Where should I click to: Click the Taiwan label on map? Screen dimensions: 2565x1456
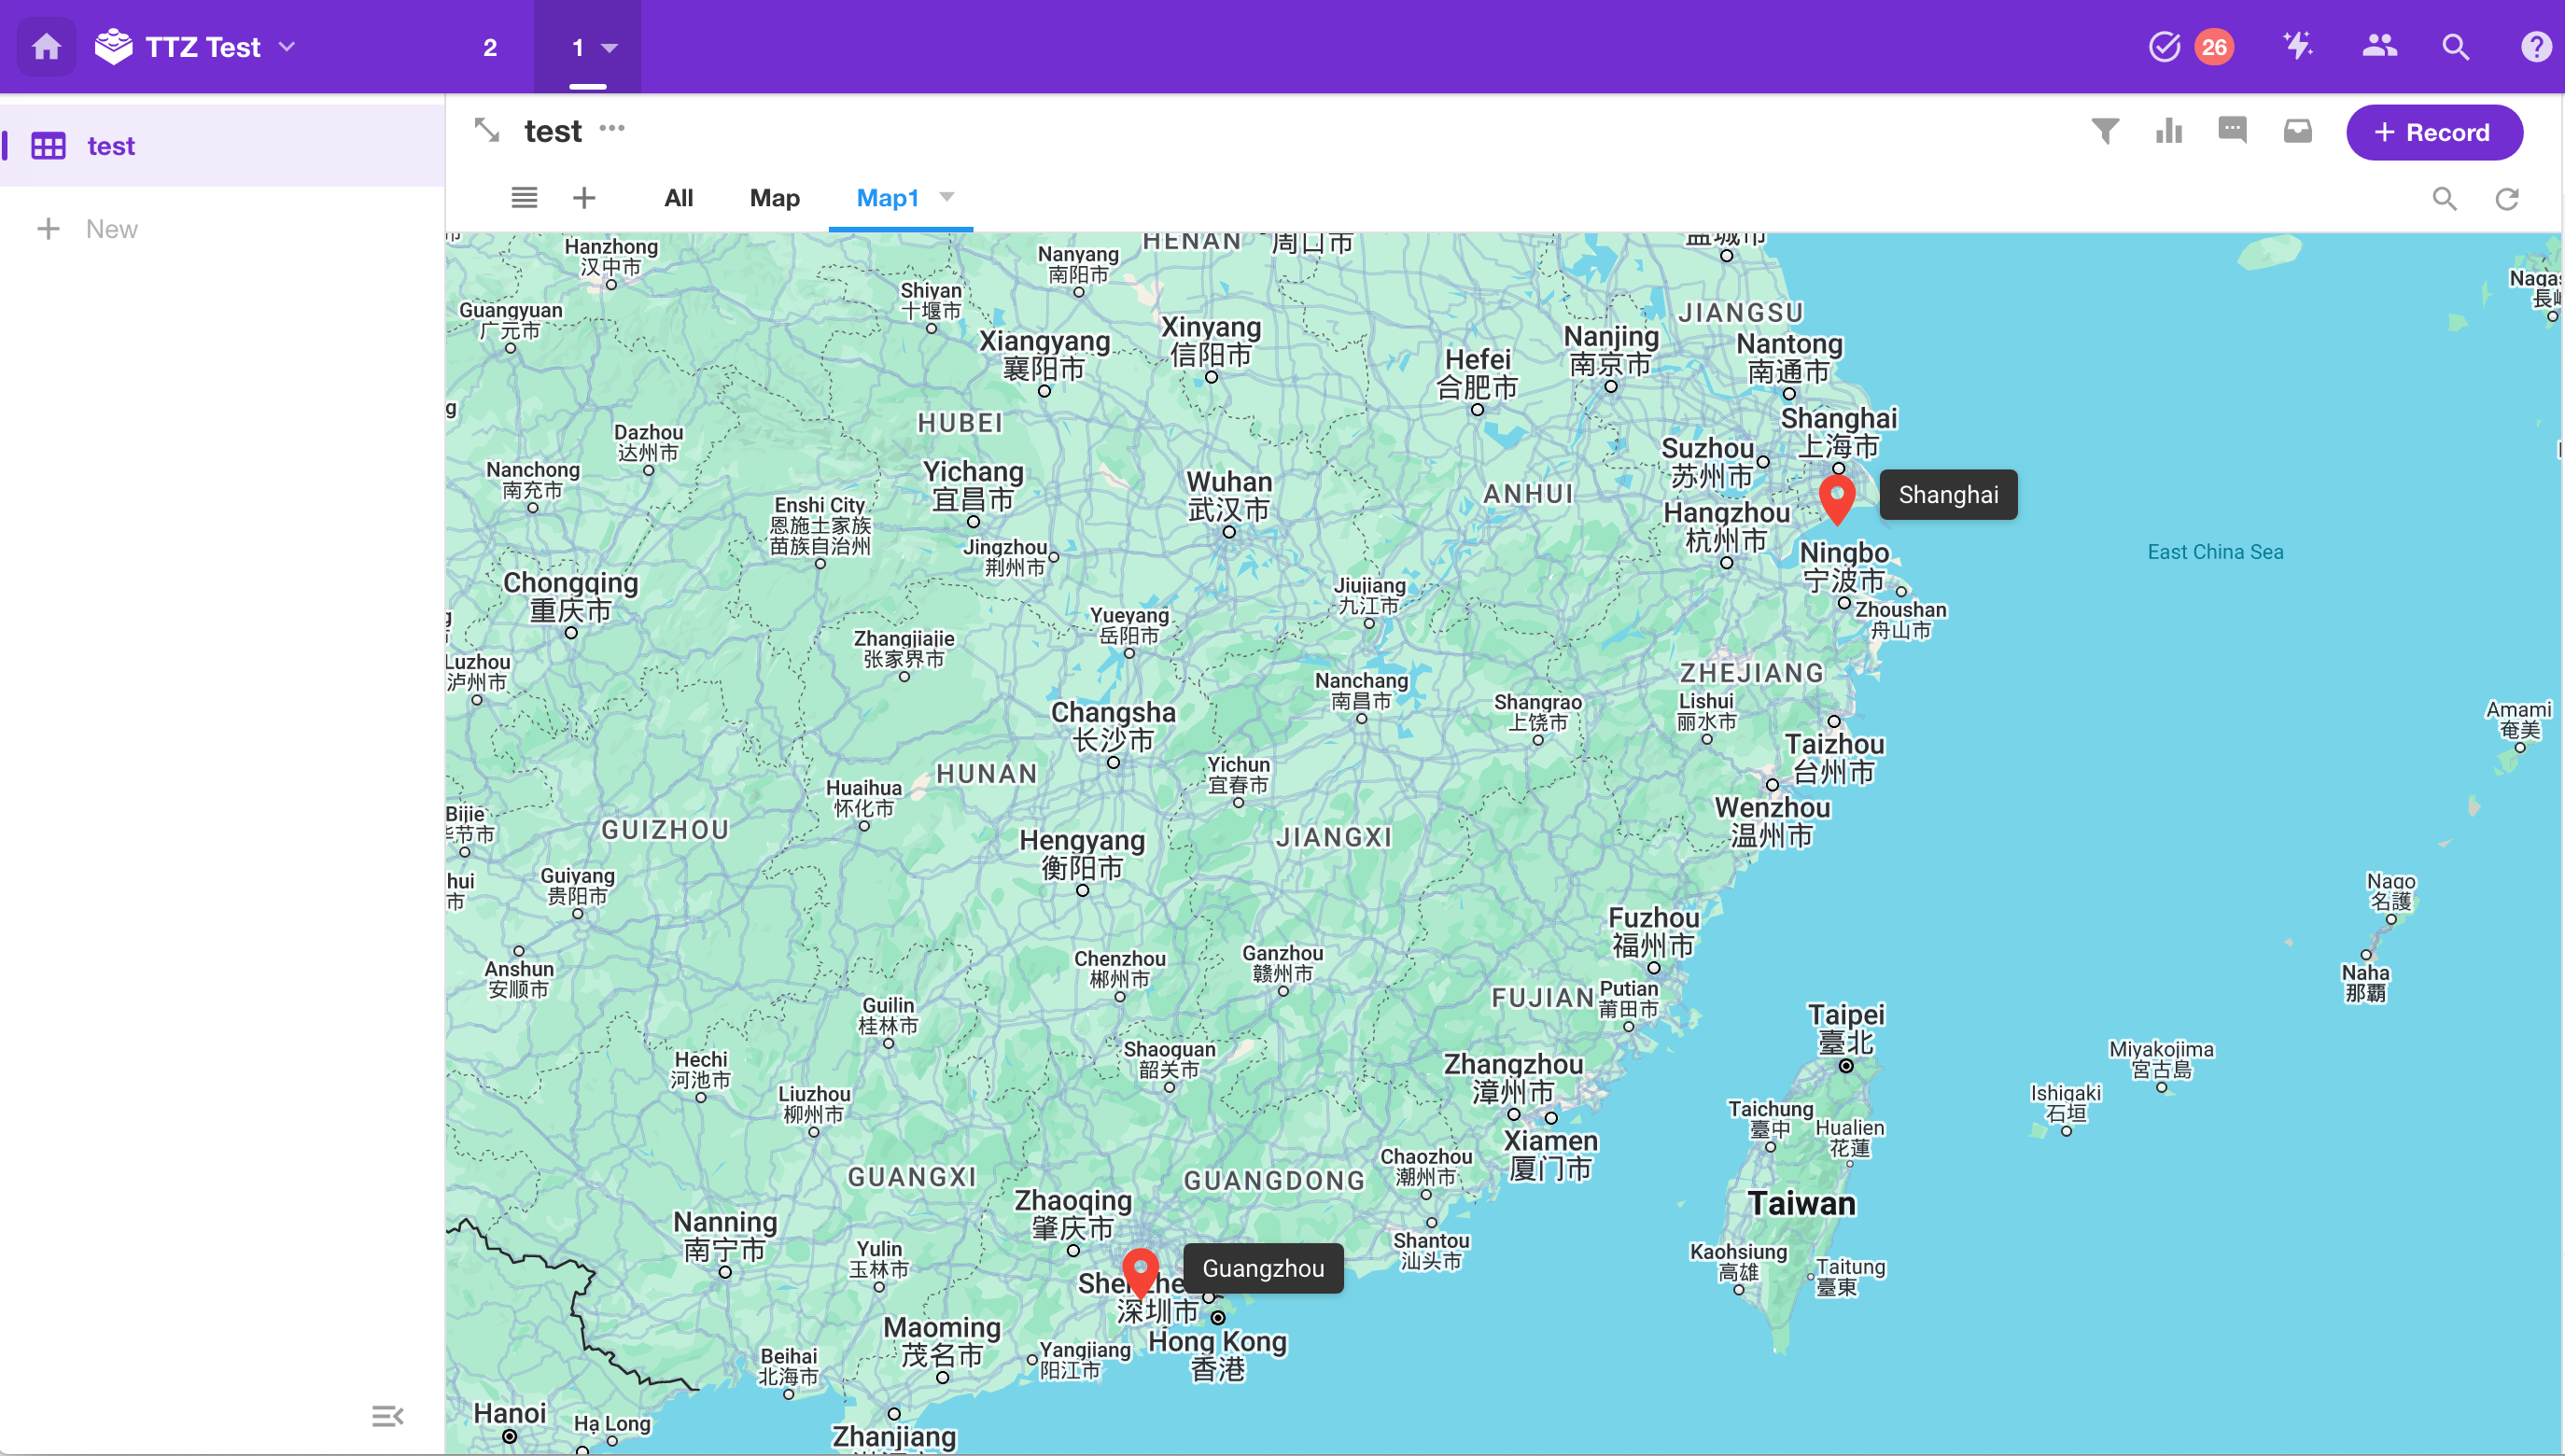tap(1801, 1203)
